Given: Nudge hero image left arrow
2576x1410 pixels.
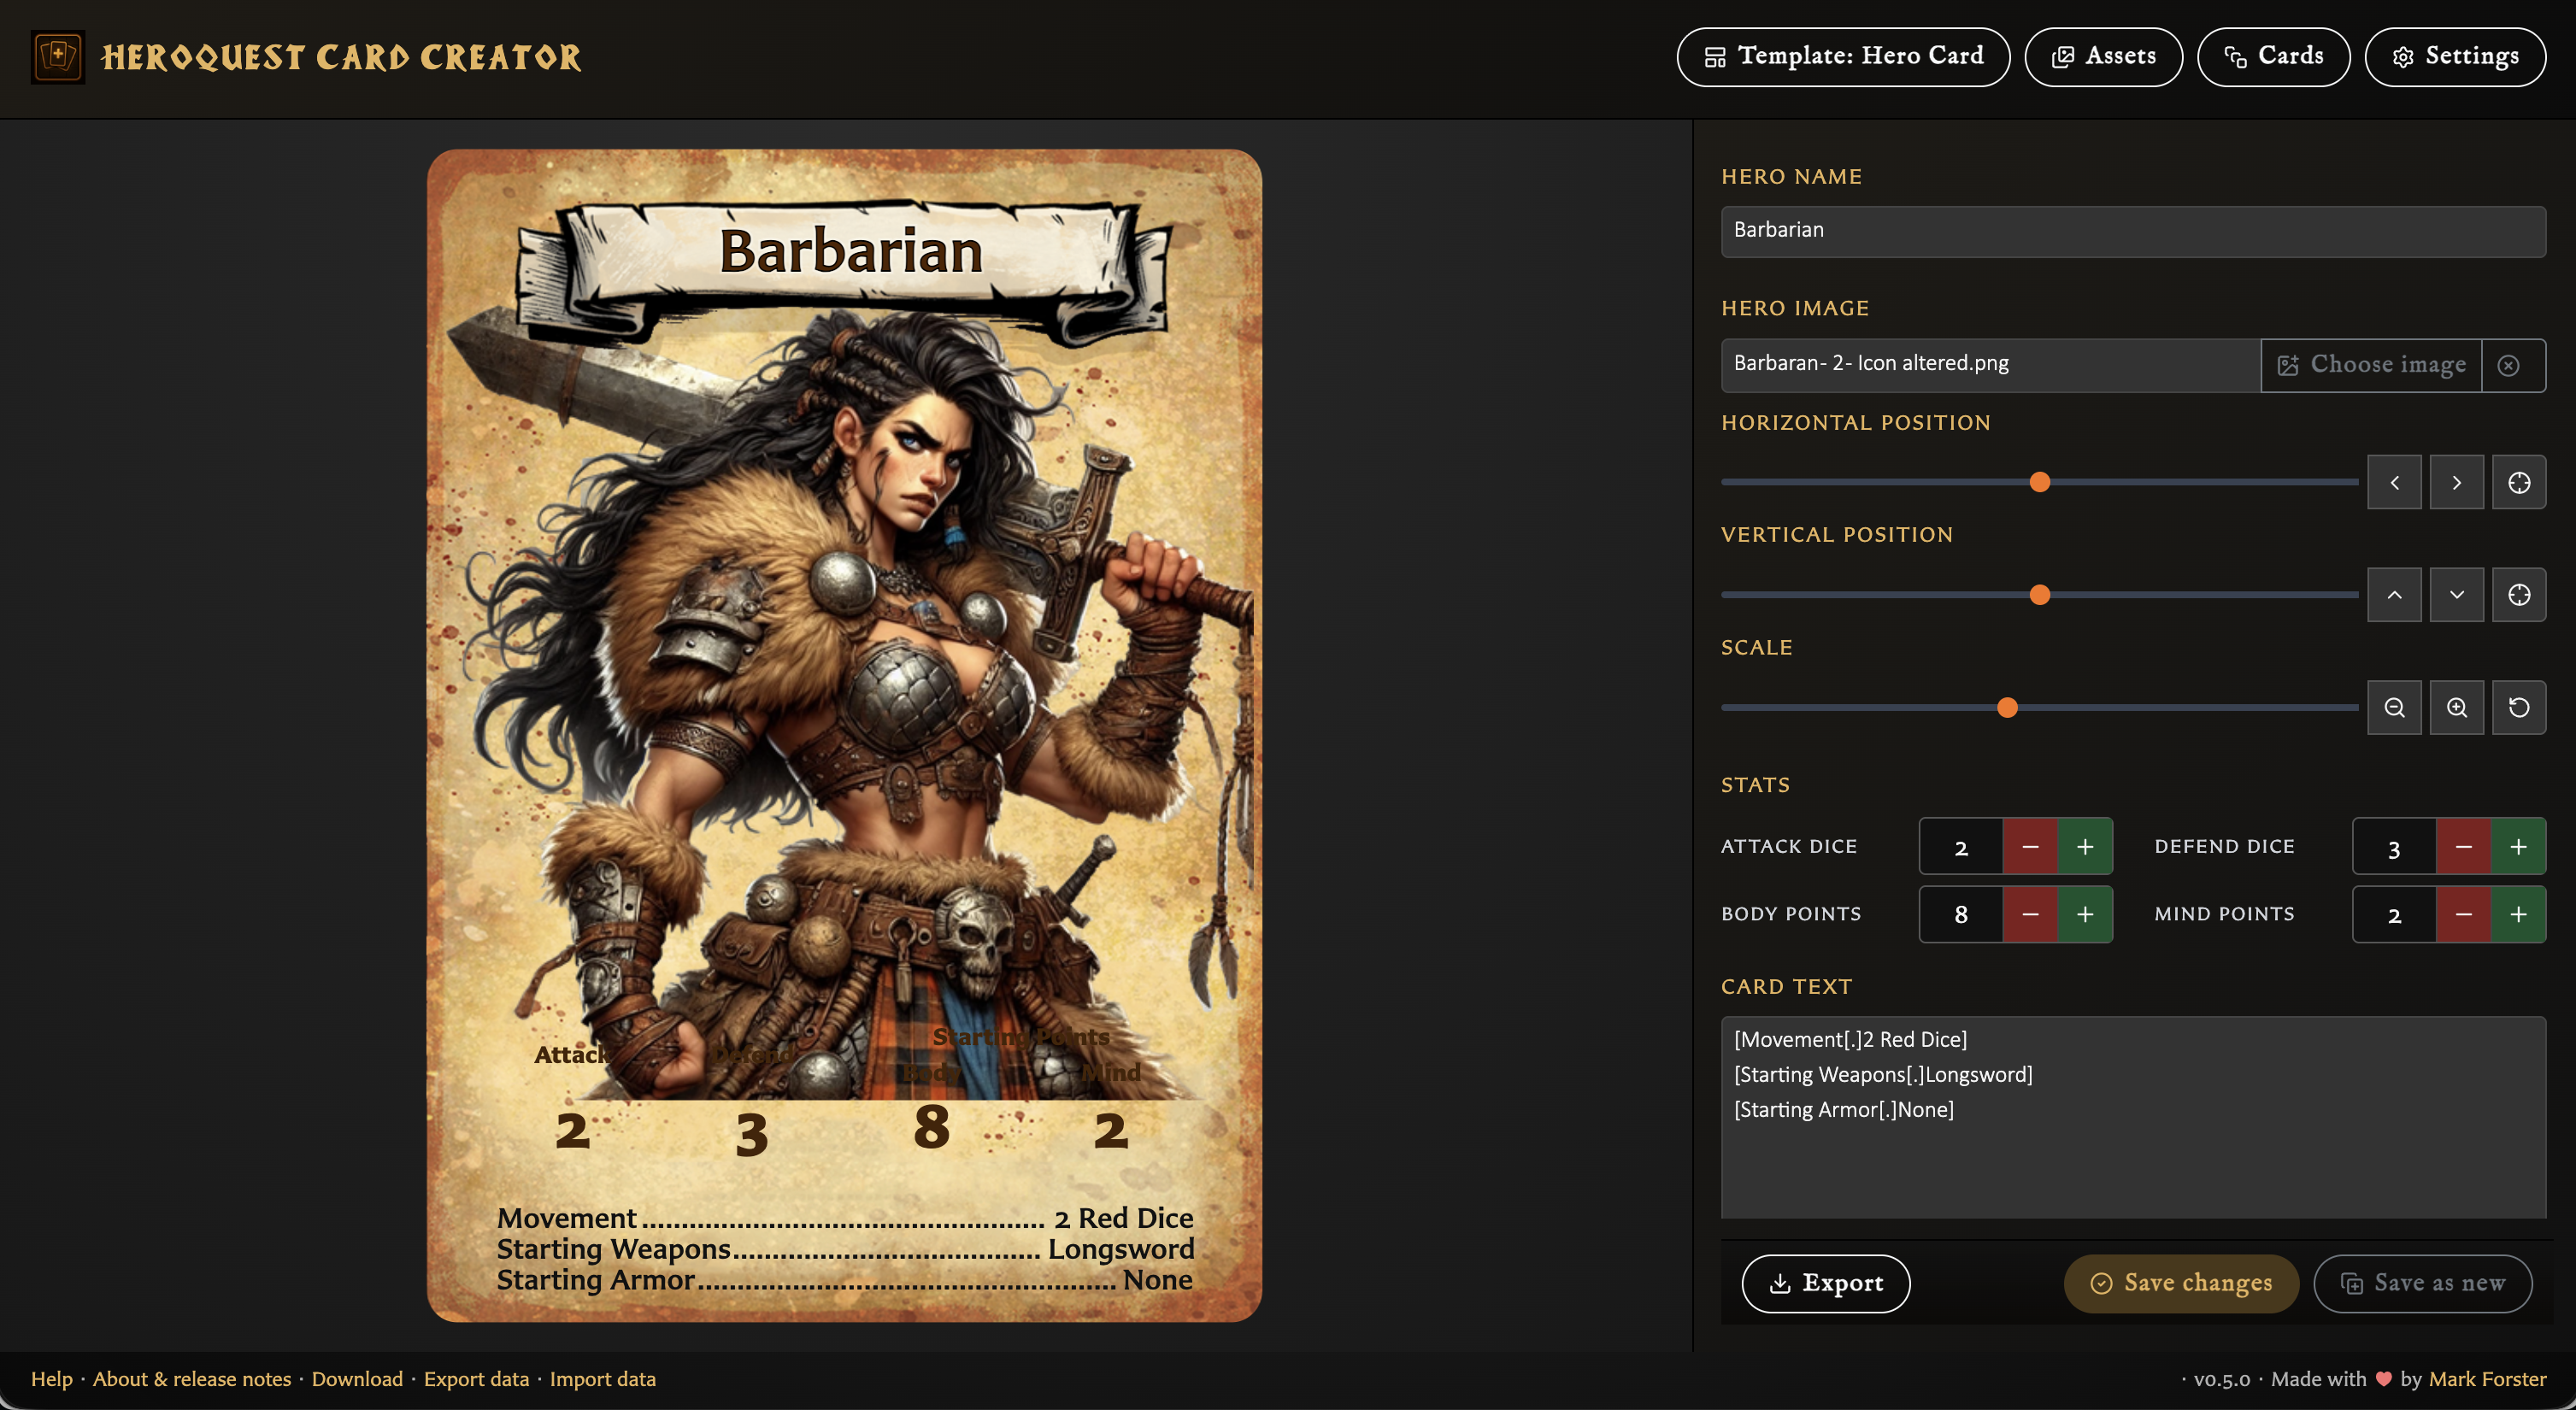Looking at the screenshot, I should [2394, 483].
